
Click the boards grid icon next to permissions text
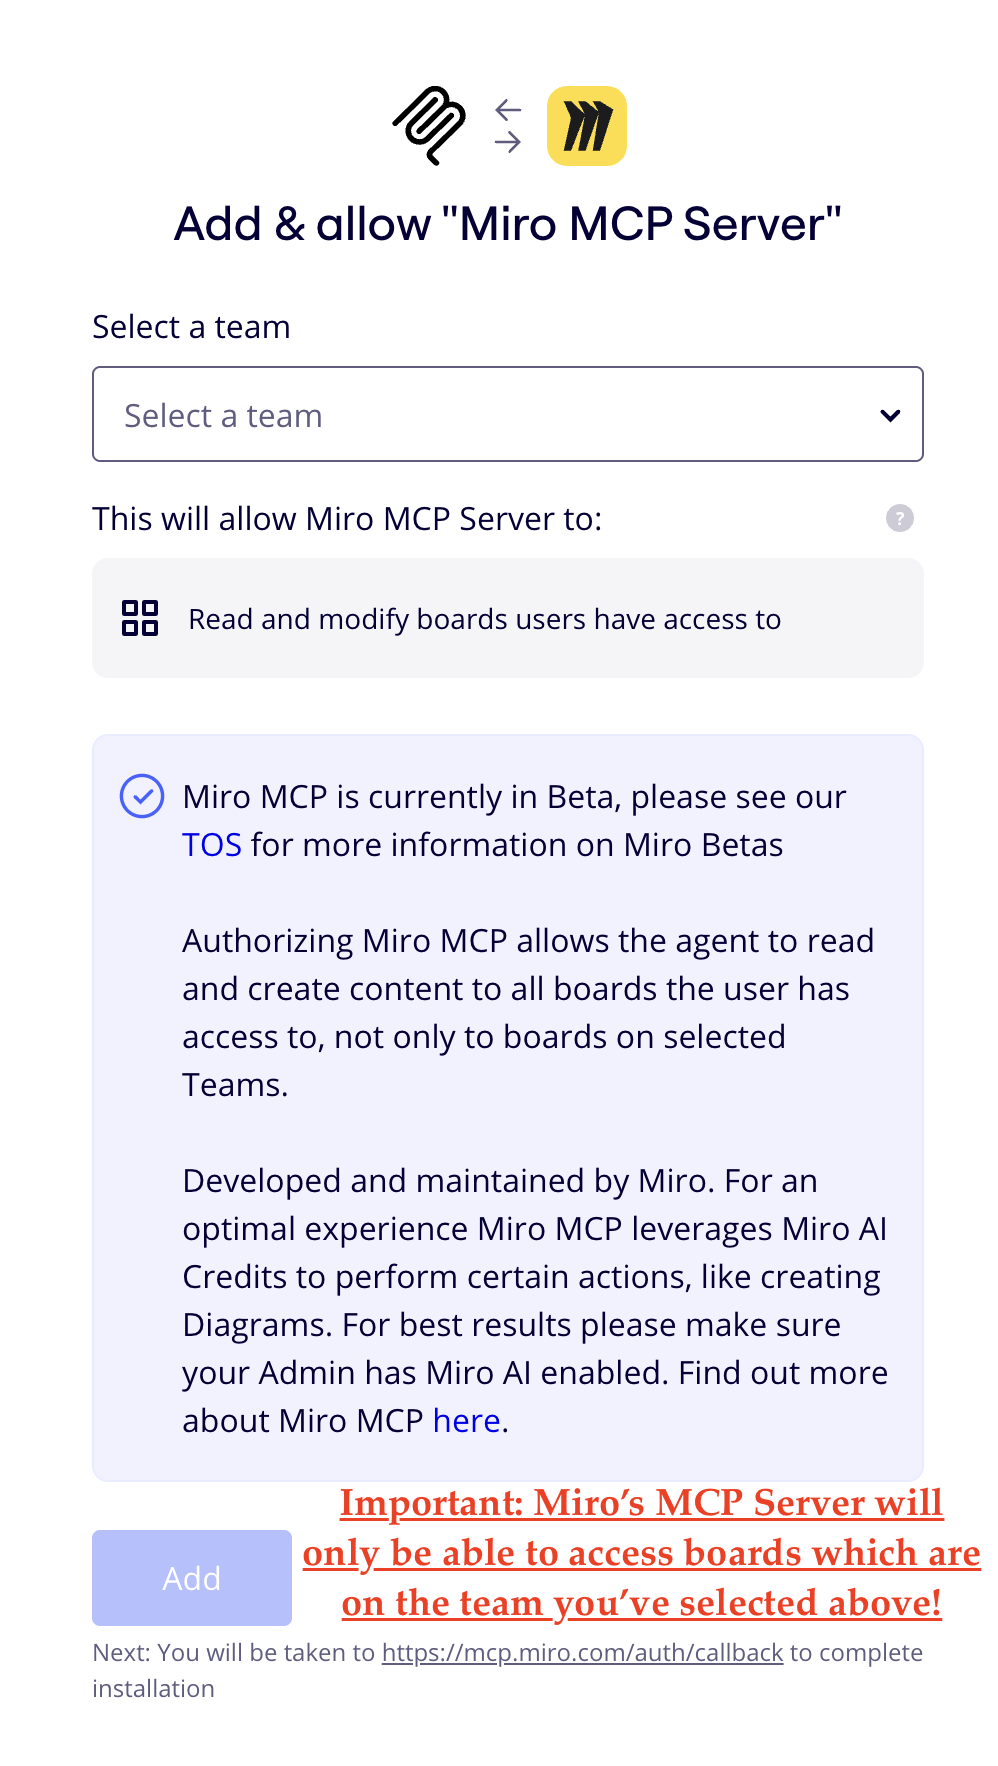(141, 618)
